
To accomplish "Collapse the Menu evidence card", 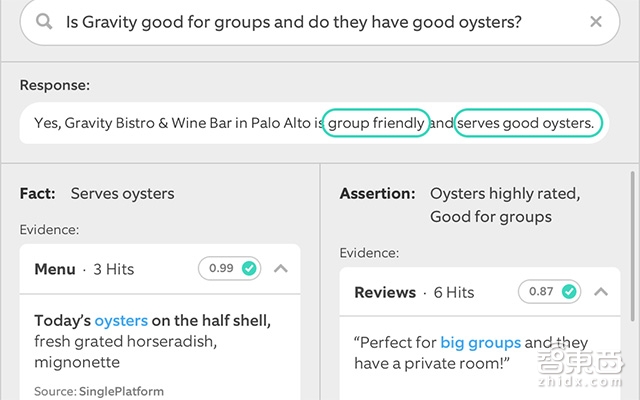I will click(x=280, y=268).
